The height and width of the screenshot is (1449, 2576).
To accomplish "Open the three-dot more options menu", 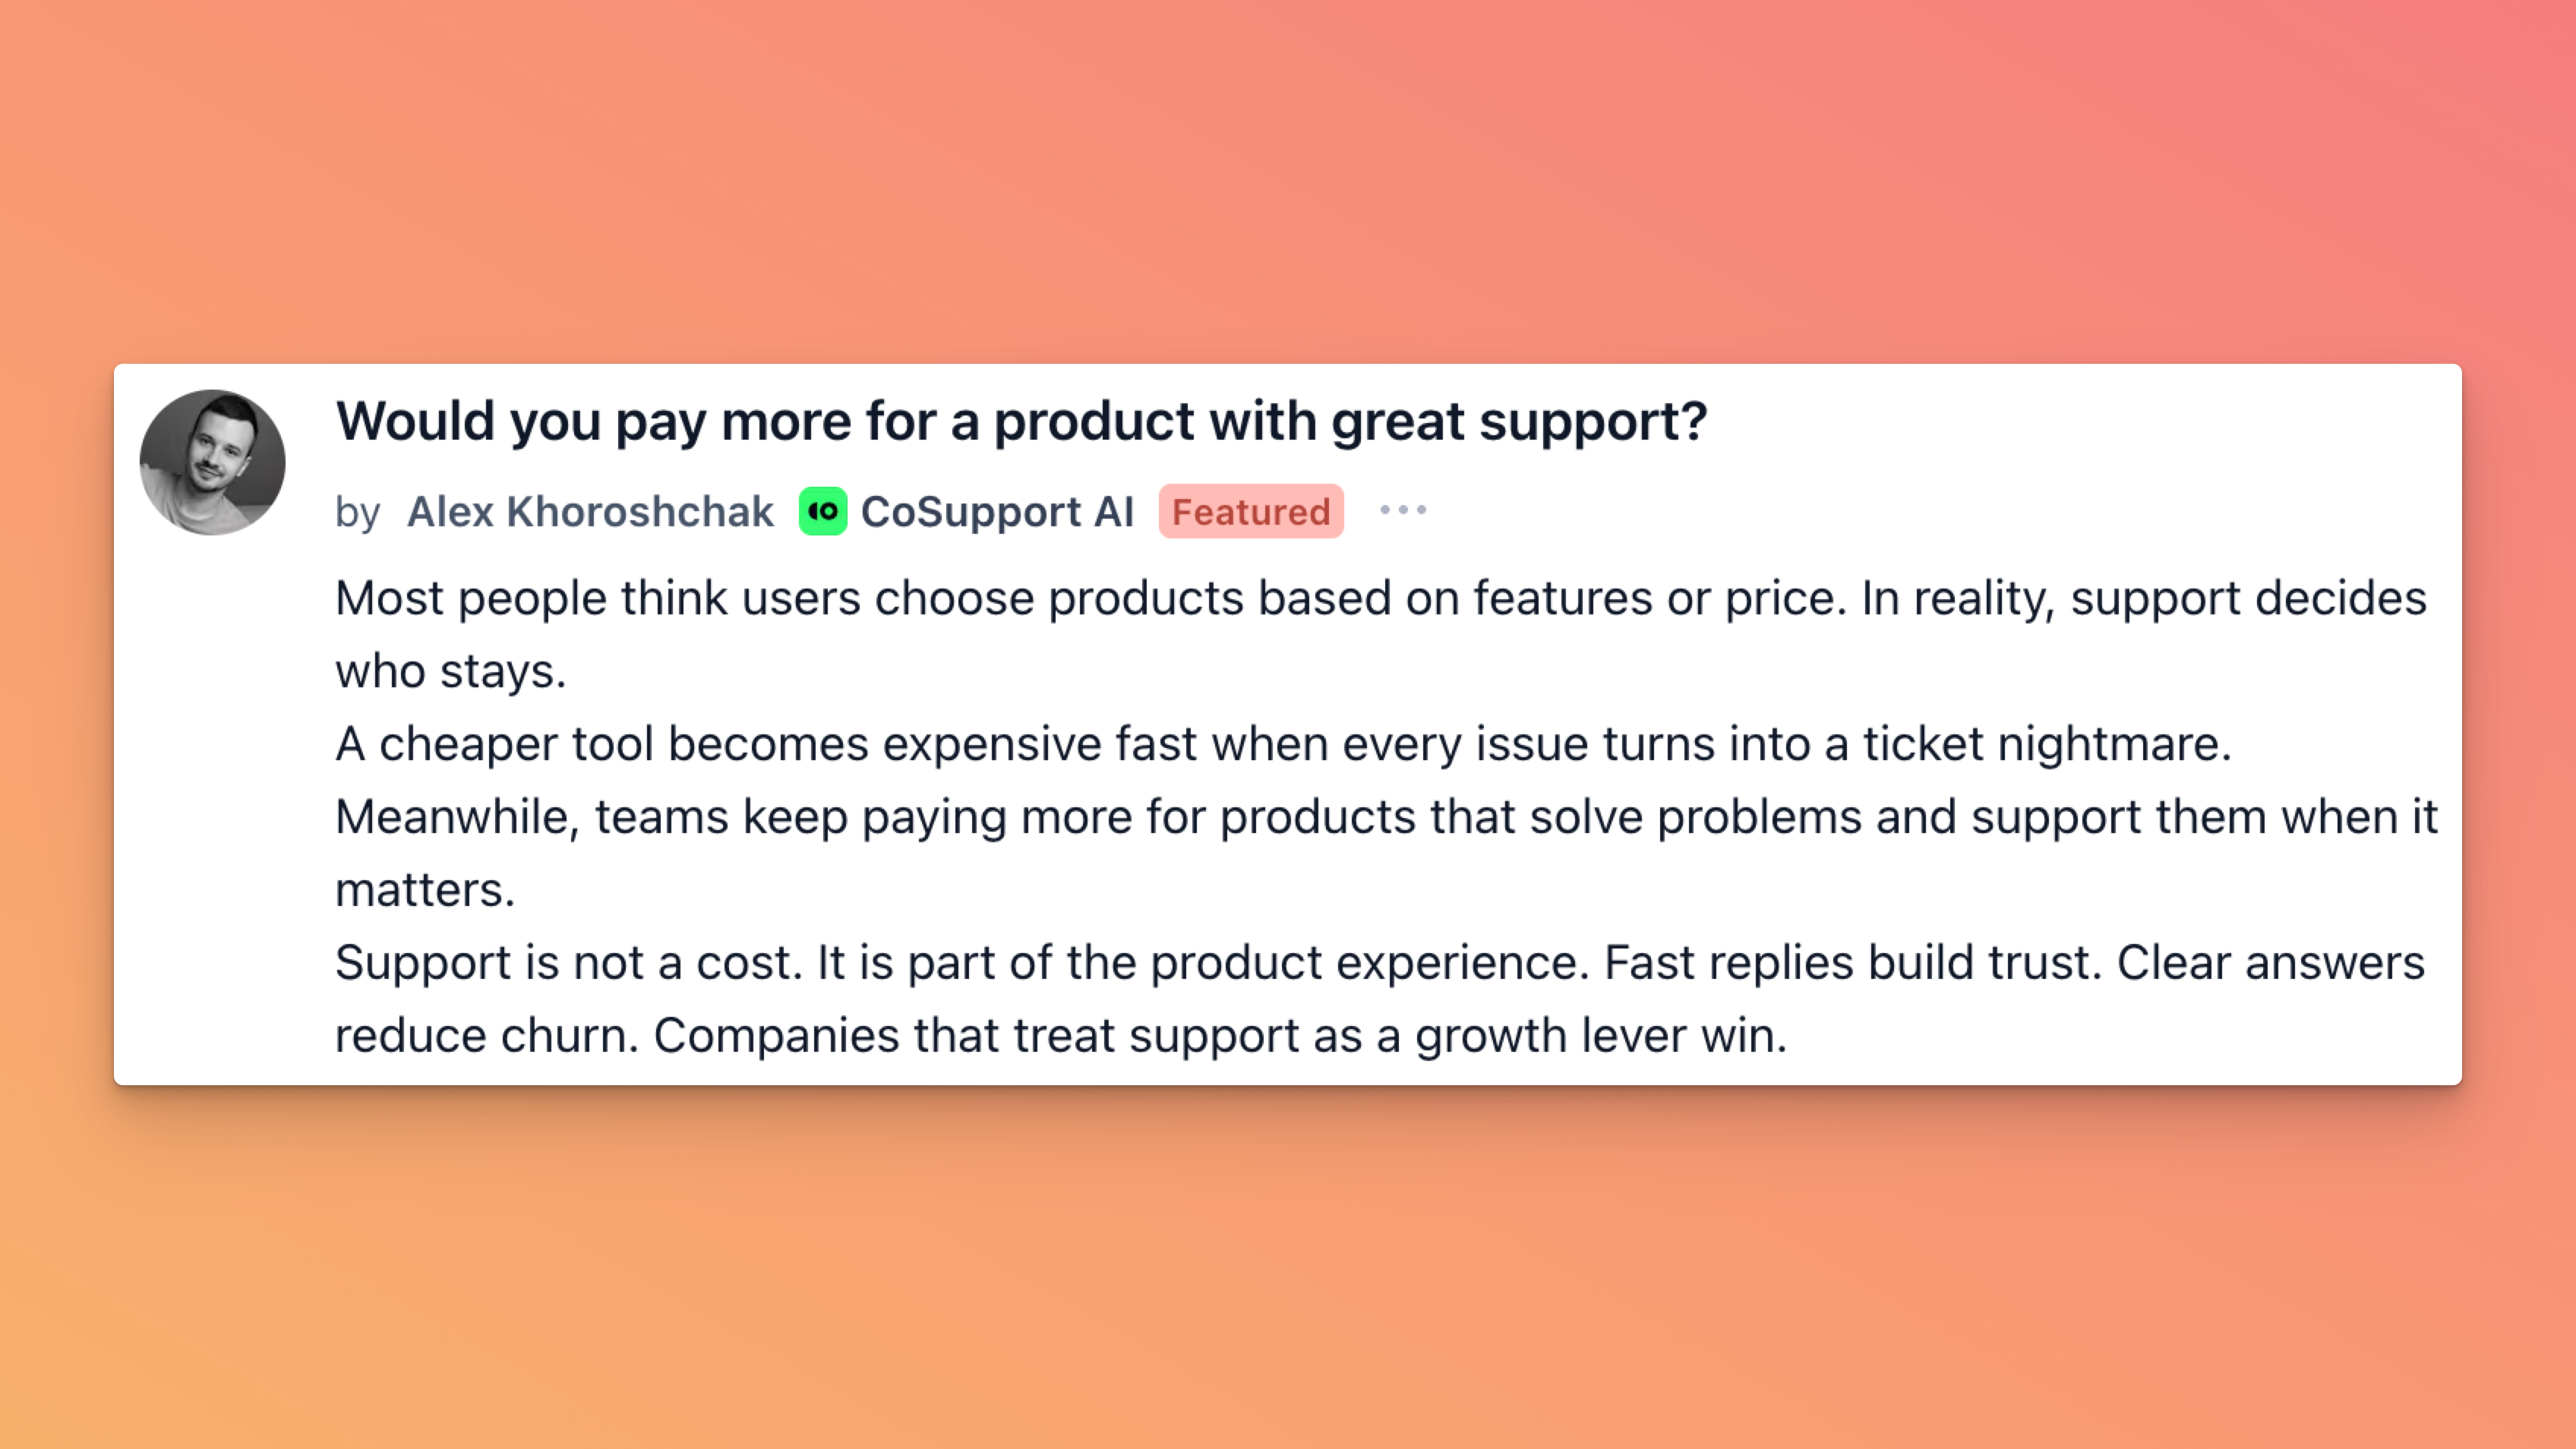I will [x=1402, y=510].
